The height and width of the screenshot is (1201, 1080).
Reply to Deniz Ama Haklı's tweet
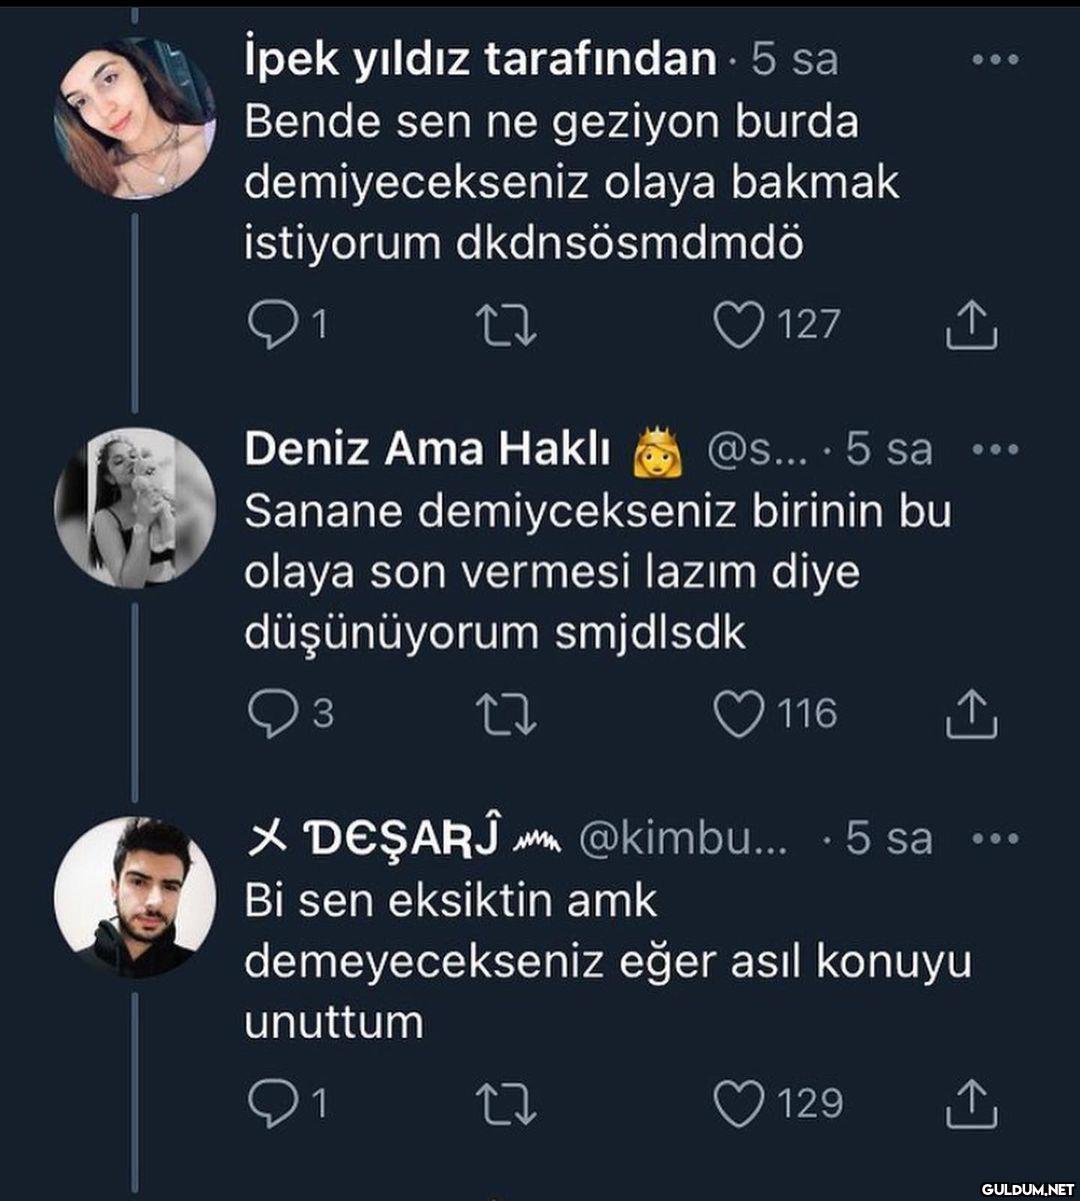click(x=268, y=715)
